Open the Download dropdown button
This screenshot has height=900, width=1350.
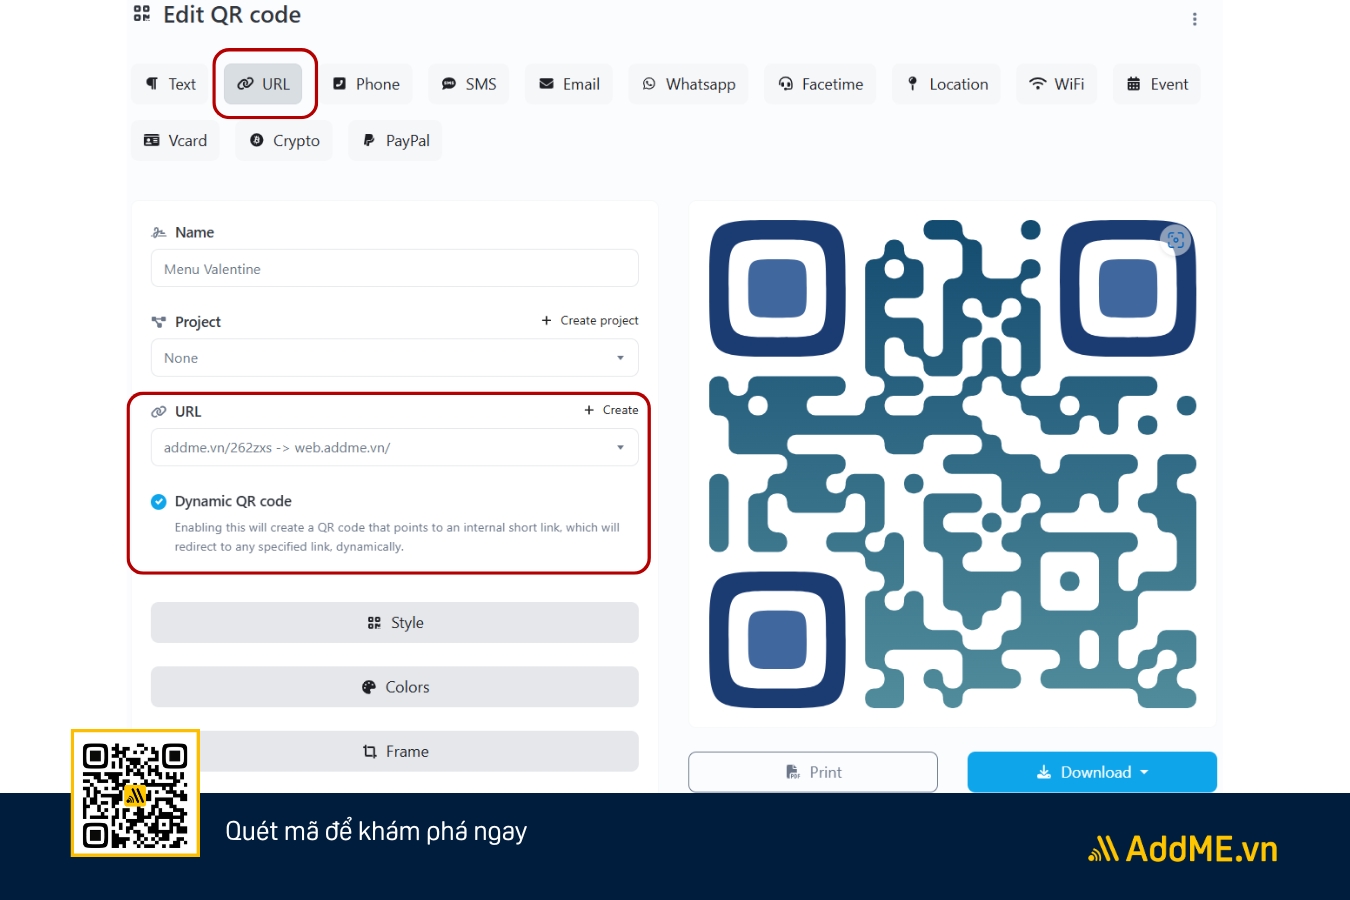pos(1092,772)
